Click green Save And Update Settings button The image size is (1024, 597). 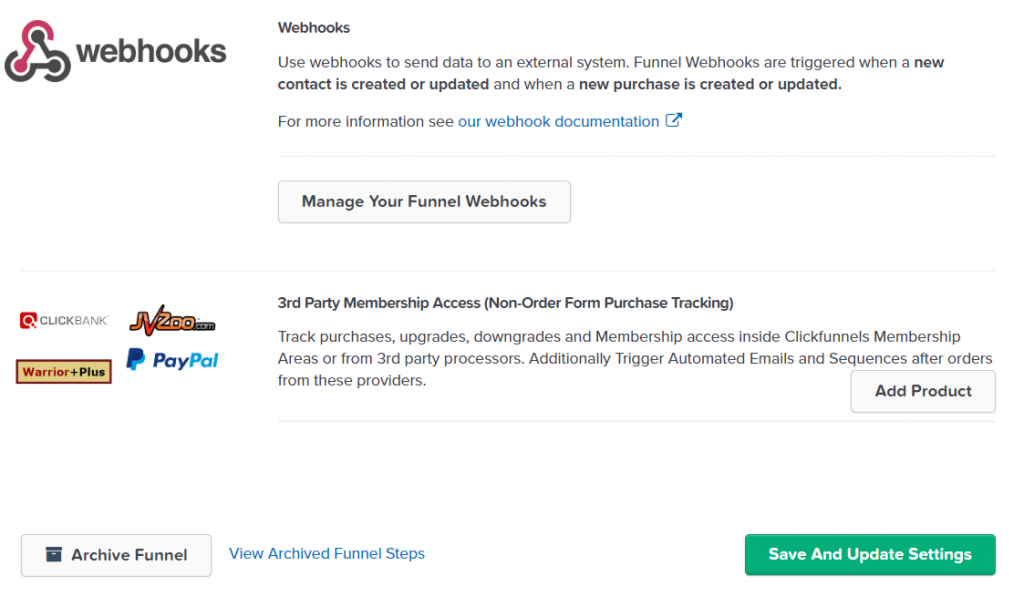pos(870,555)
